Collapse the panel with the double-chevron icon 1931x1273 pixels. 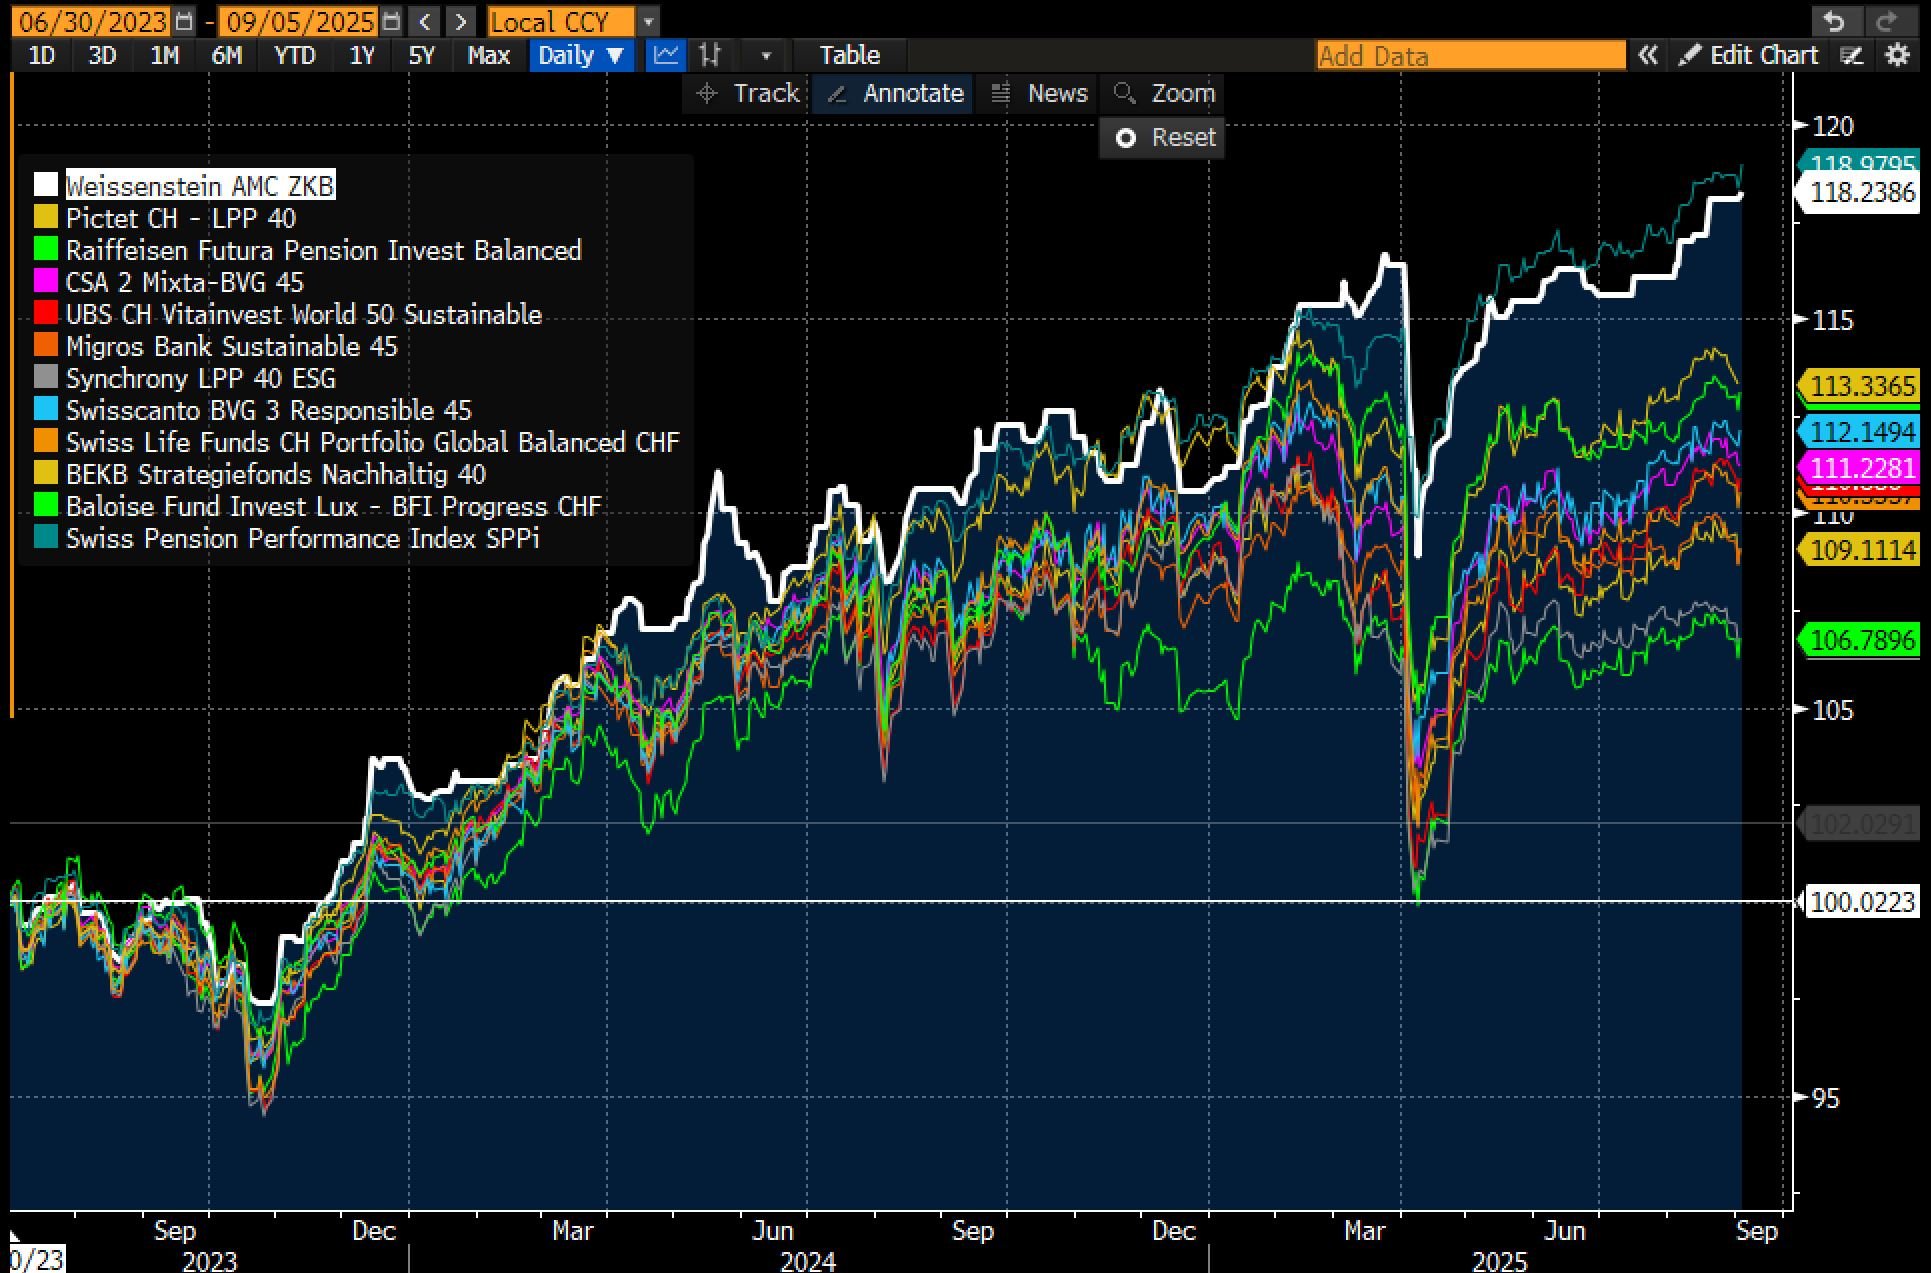(x=1647, y=55)
